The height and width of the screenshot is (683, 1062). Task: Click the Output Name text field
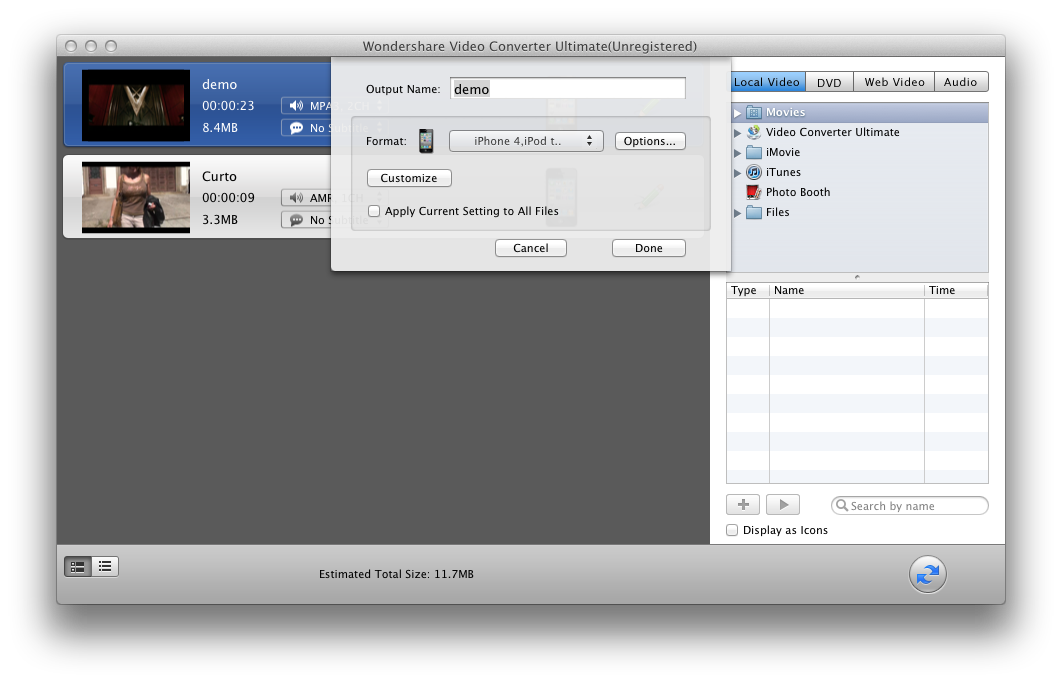(567, 89)
